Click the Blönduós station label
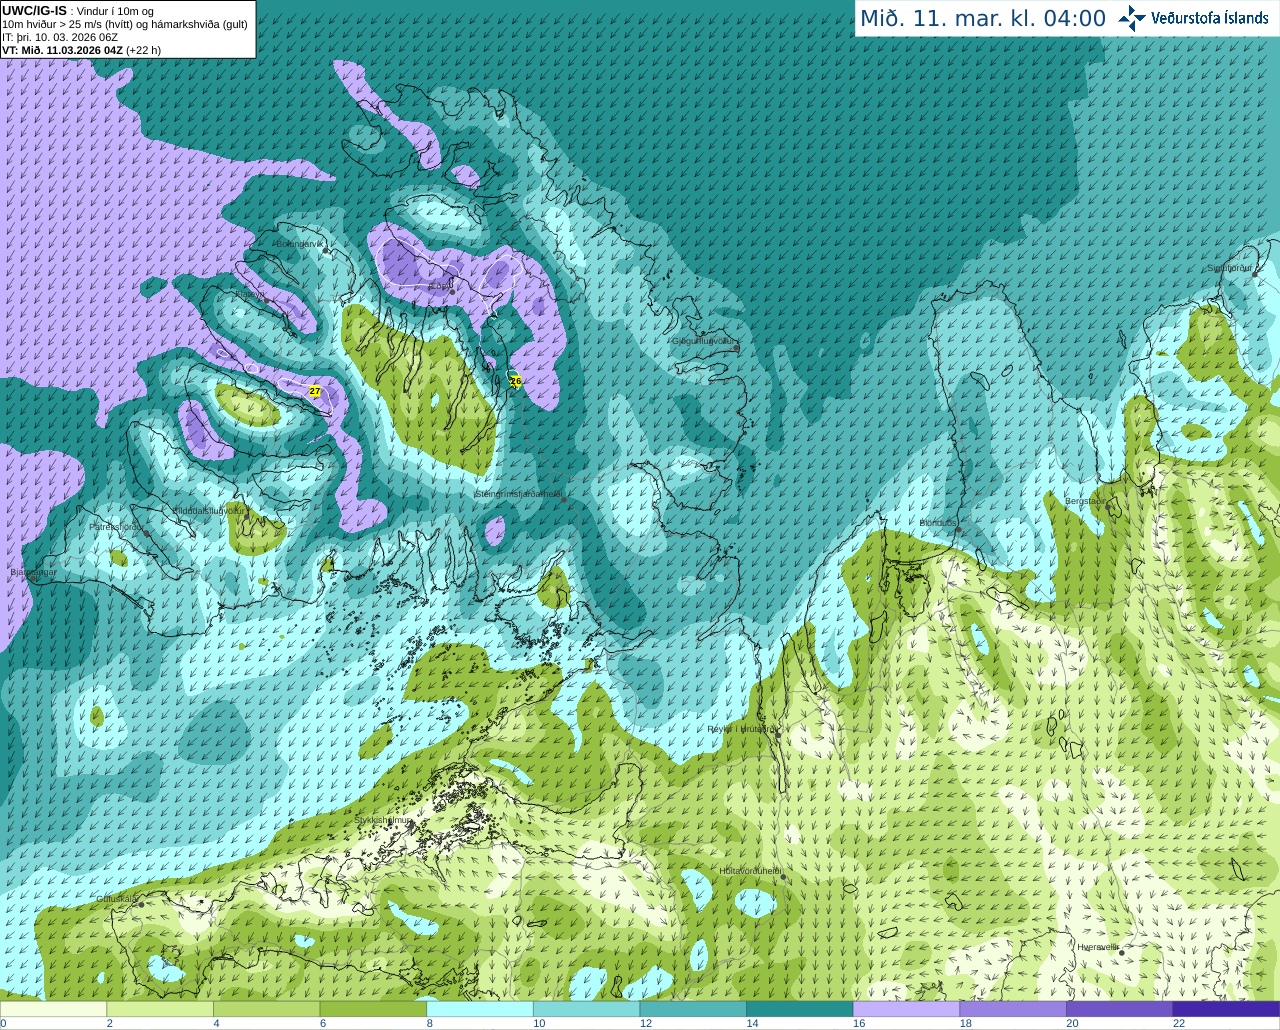The image size is (1280, 1030). pyautogui.click(x=938, y=523)
